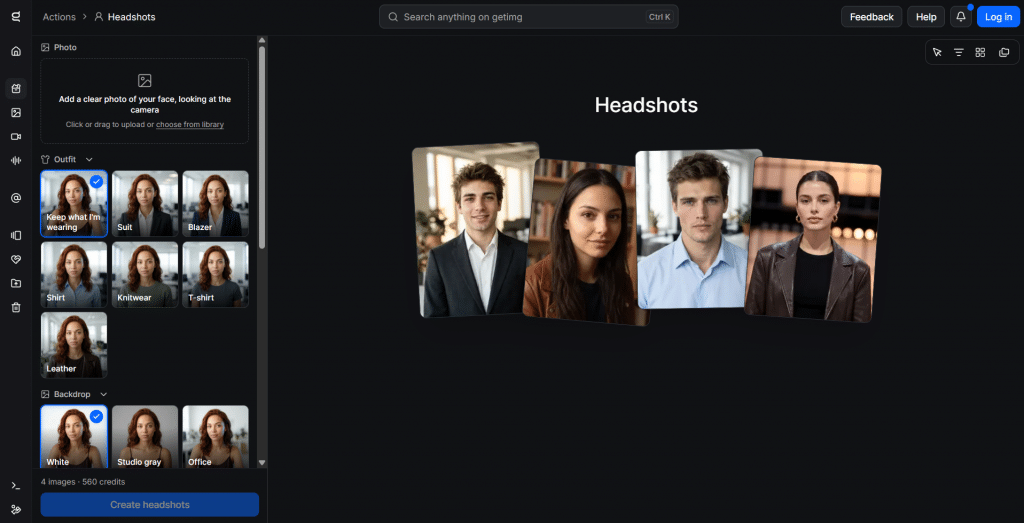Click the 'Headshots' main heading
This screenshot has width=1024, height=523.
click(646, 105)
